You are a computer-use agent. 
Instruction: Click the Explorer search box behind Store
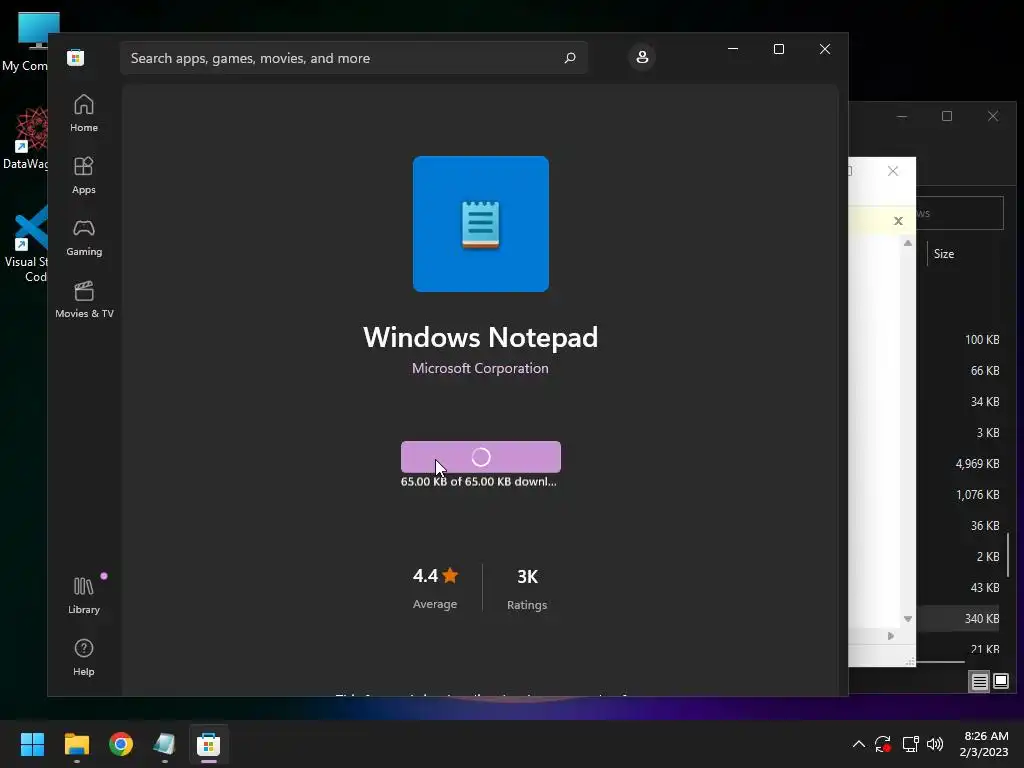[959, 213]
